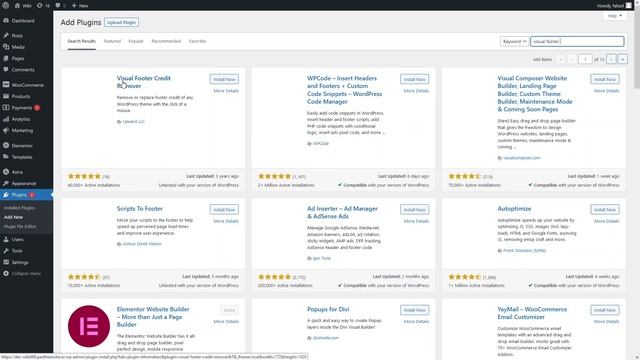The width and height of the screenshot is (640, 360).
Task: Install Autoptimize plugin
Action: 604,209
